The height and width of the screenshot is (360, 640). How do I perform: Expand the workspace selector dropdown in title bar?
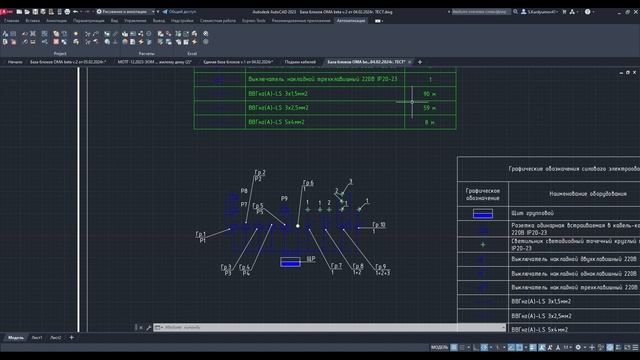[153, 12]
